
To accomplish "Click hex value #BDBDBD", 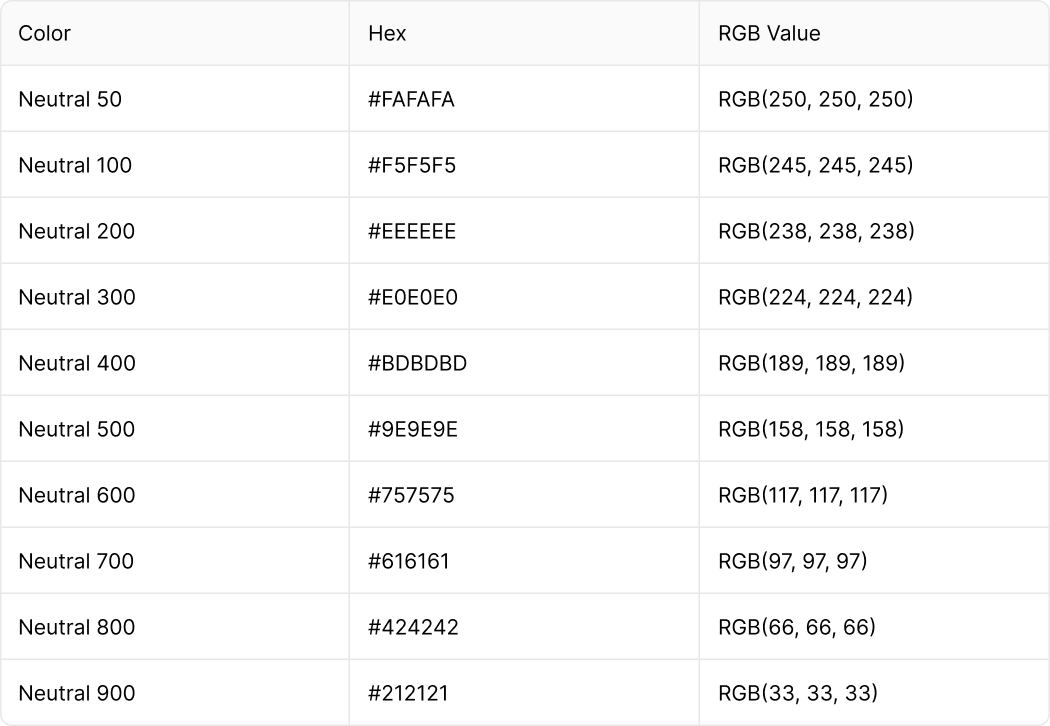I will [x=417, y=363].
